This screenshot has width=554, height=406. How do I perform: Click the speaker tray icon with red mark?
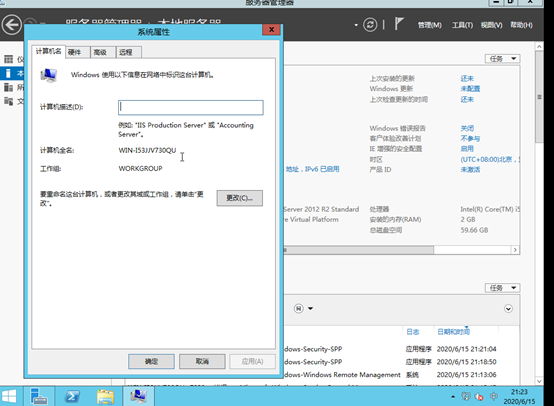[479, 396]
